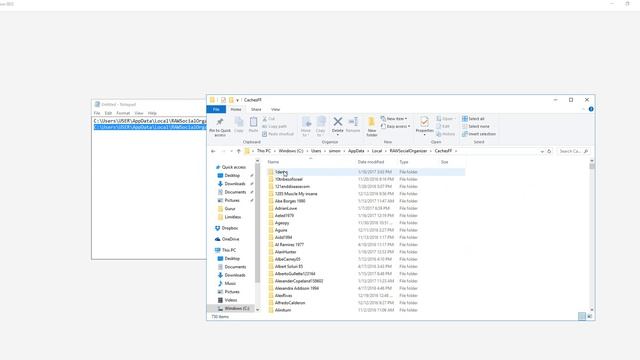Open recent locations dropdown beside forward arrow
This screenshot has height=360, width=640.
pos(231,151)
